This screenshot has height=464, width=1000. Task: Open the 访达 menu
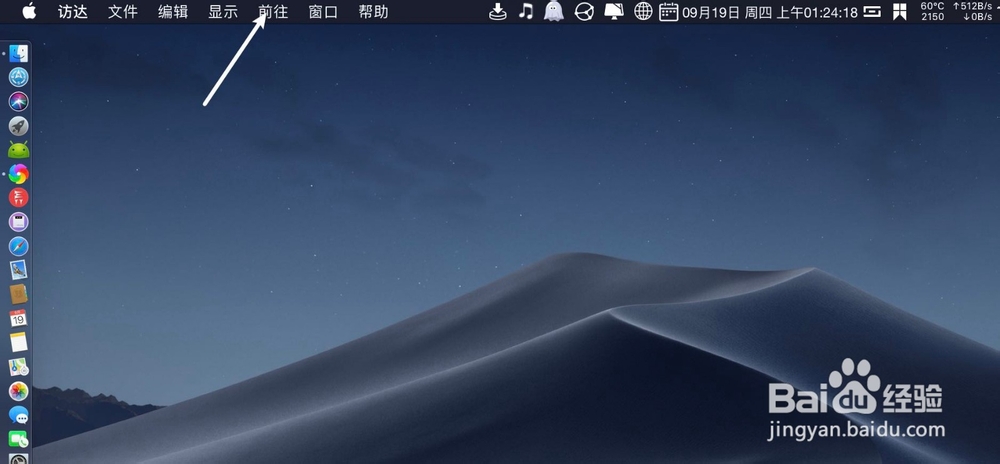pyautogui.click(x=73, y=11)
